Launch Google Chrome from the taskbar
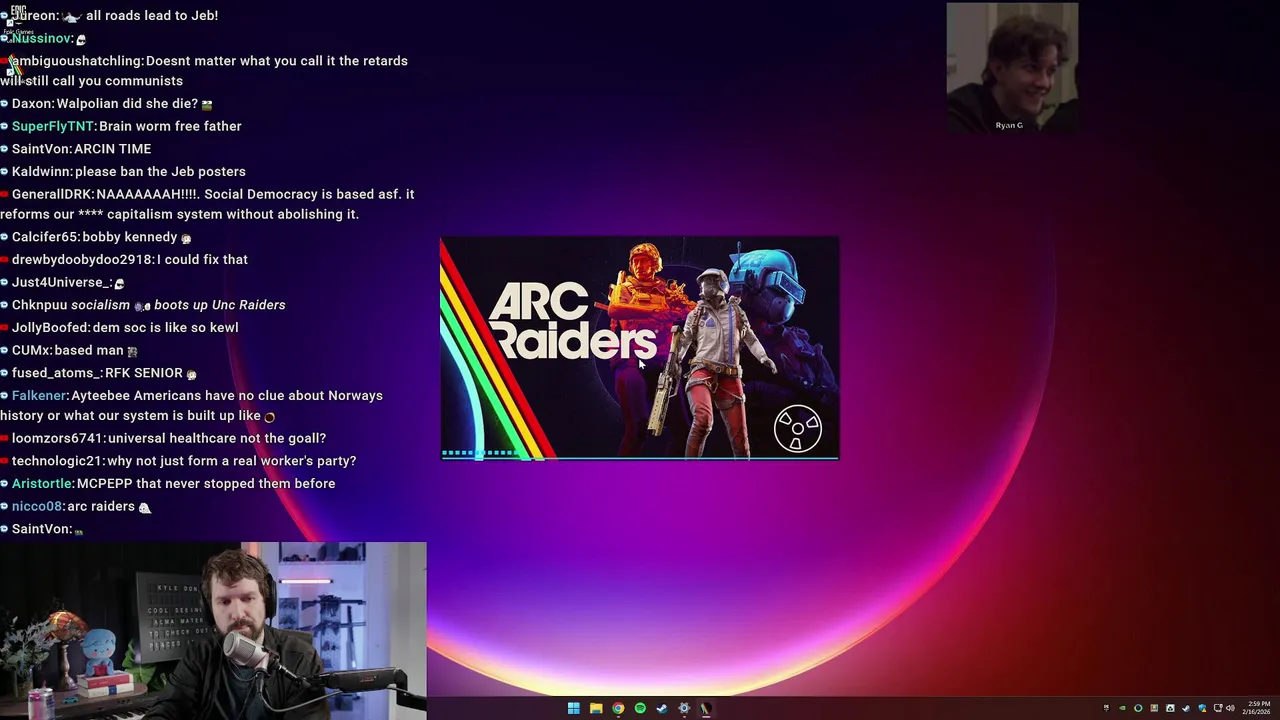The height and width of the screenshot is (720, 1280). coord(618,708)
